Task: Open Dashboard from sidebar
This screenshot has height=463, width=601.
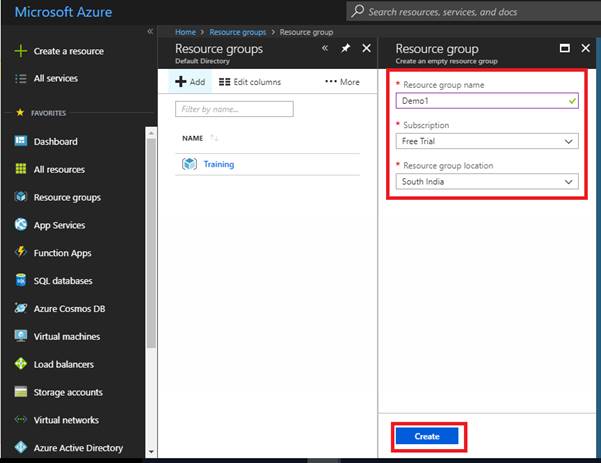Action: [56, 141]
